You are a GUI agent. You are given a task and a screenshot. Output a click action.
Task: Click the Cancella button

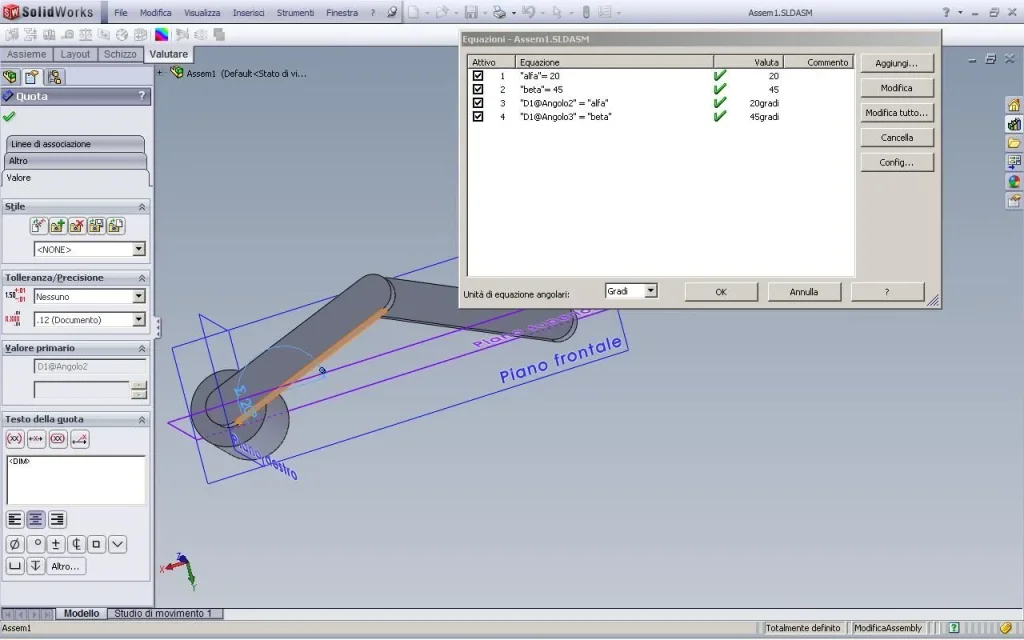tap(897, 138)
